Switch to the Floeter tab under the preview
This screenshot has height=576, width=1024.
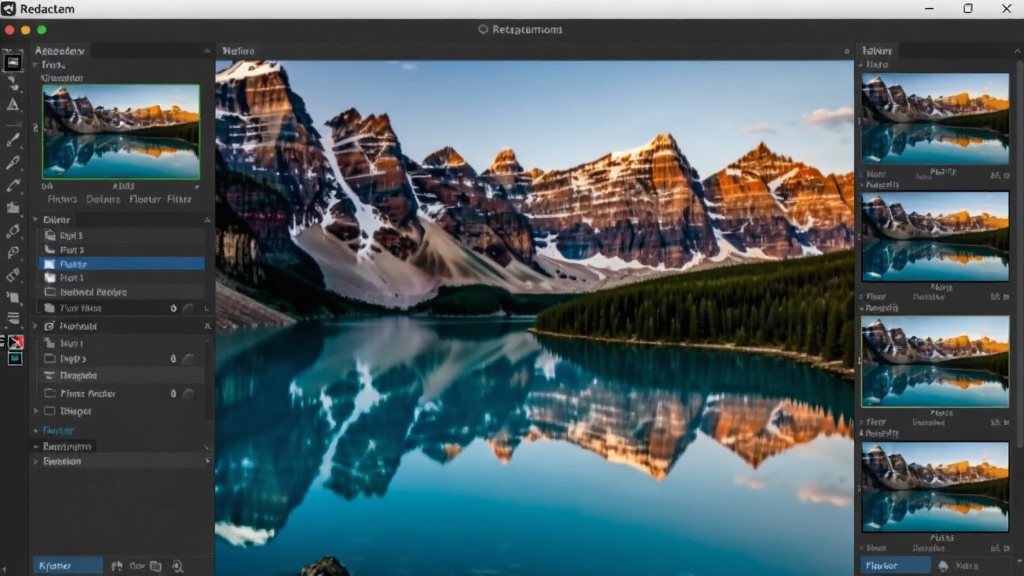pos(145,199)
